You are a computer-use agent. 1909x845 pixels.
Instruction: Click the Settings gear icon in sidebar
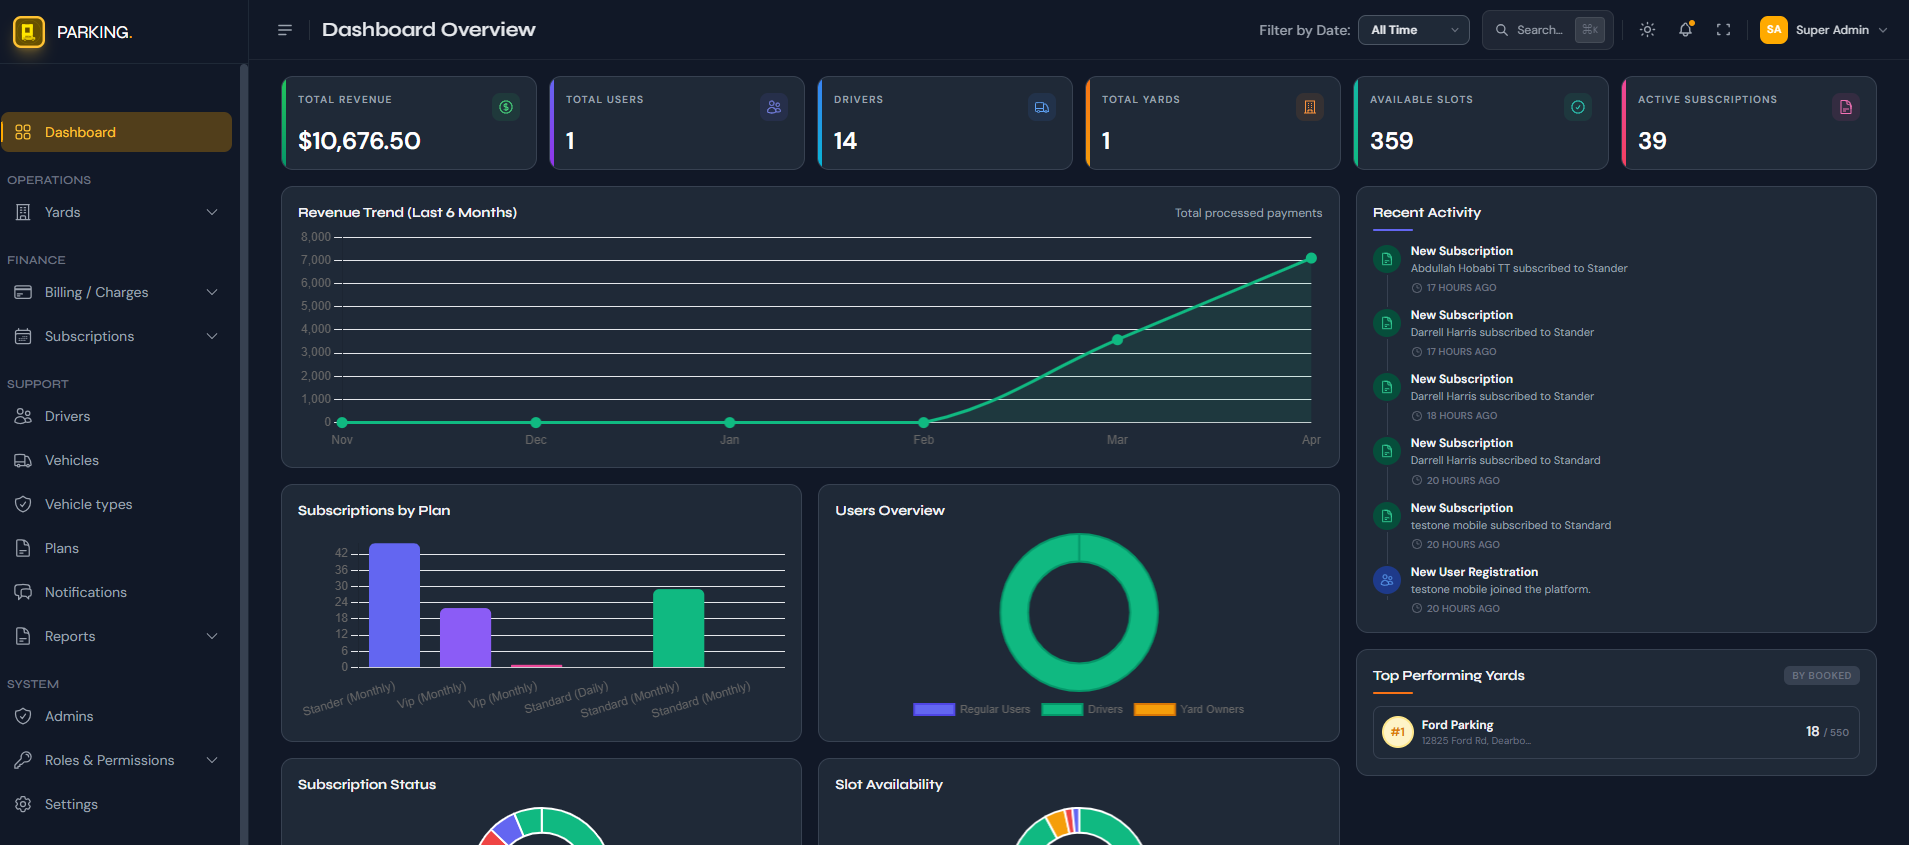point(23,804)
